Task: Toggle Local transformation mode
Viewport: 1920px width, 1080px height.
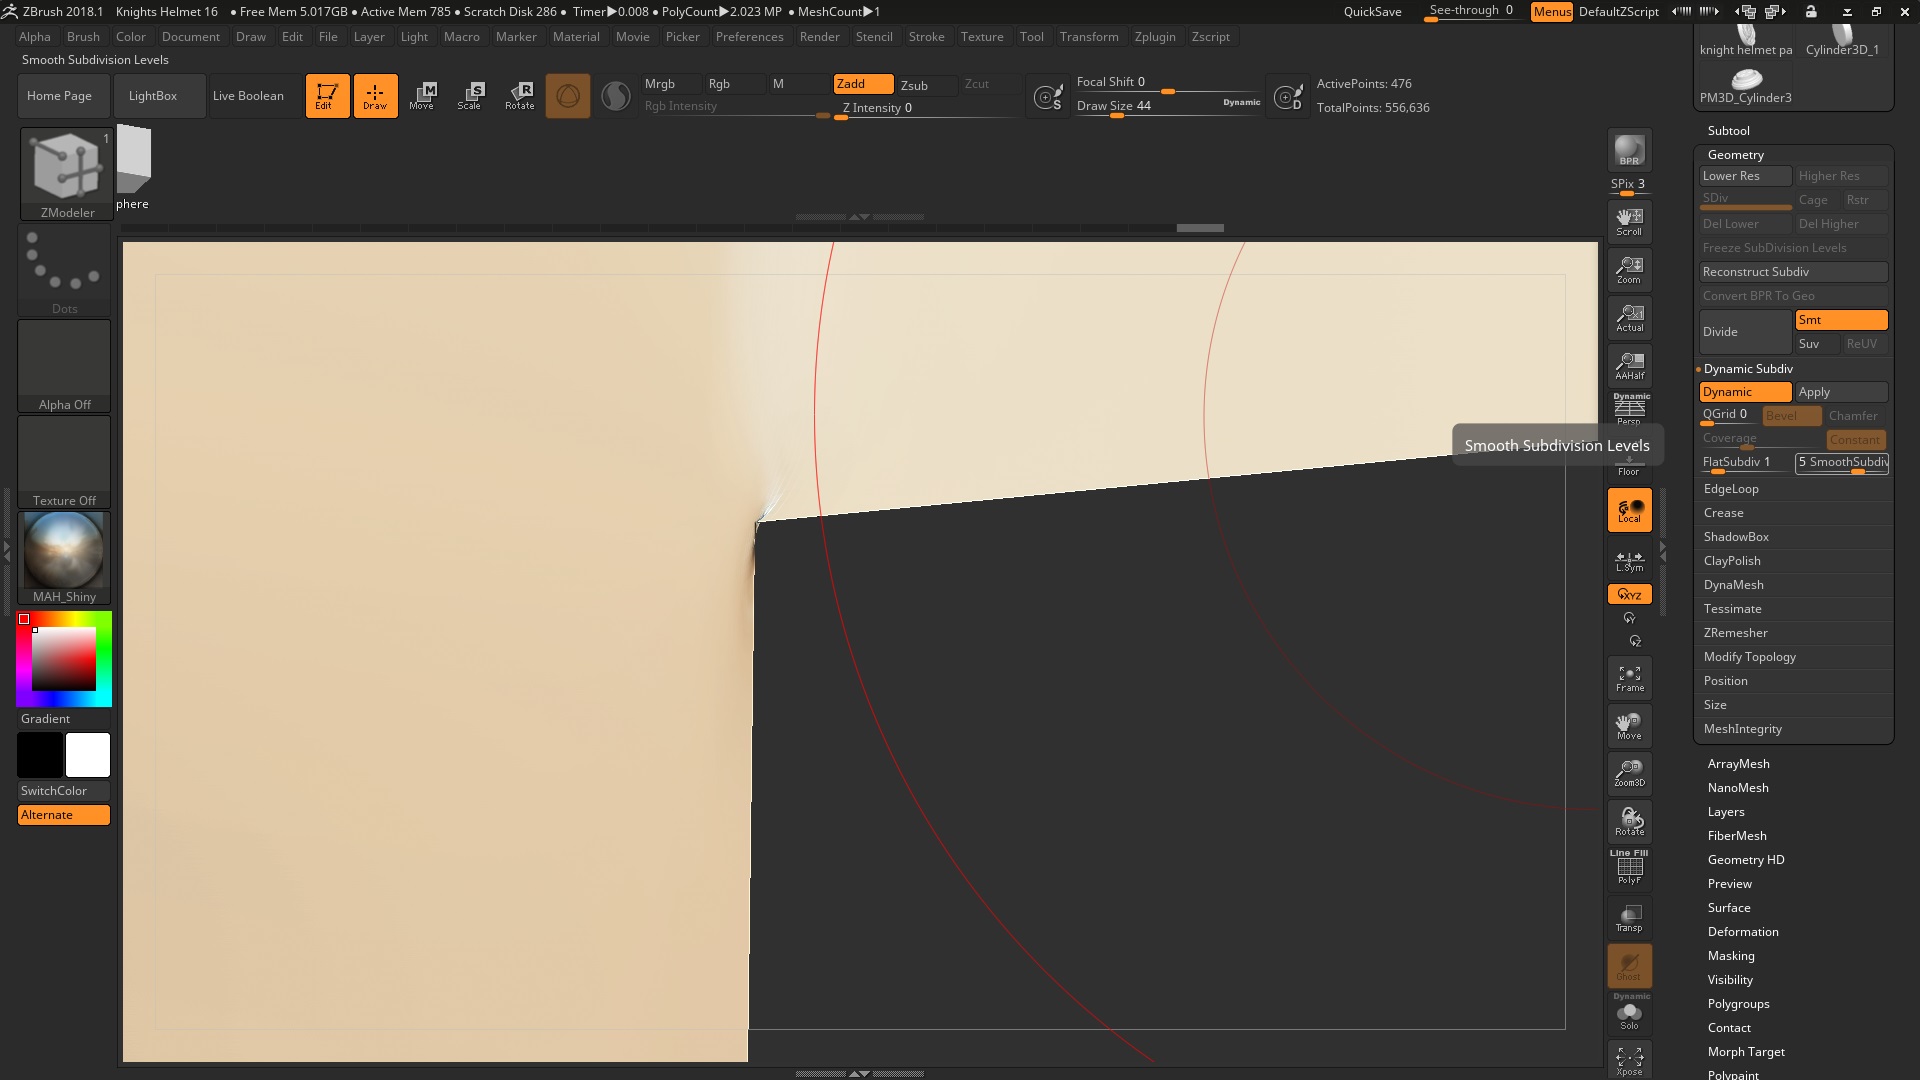Action: 1629,510
